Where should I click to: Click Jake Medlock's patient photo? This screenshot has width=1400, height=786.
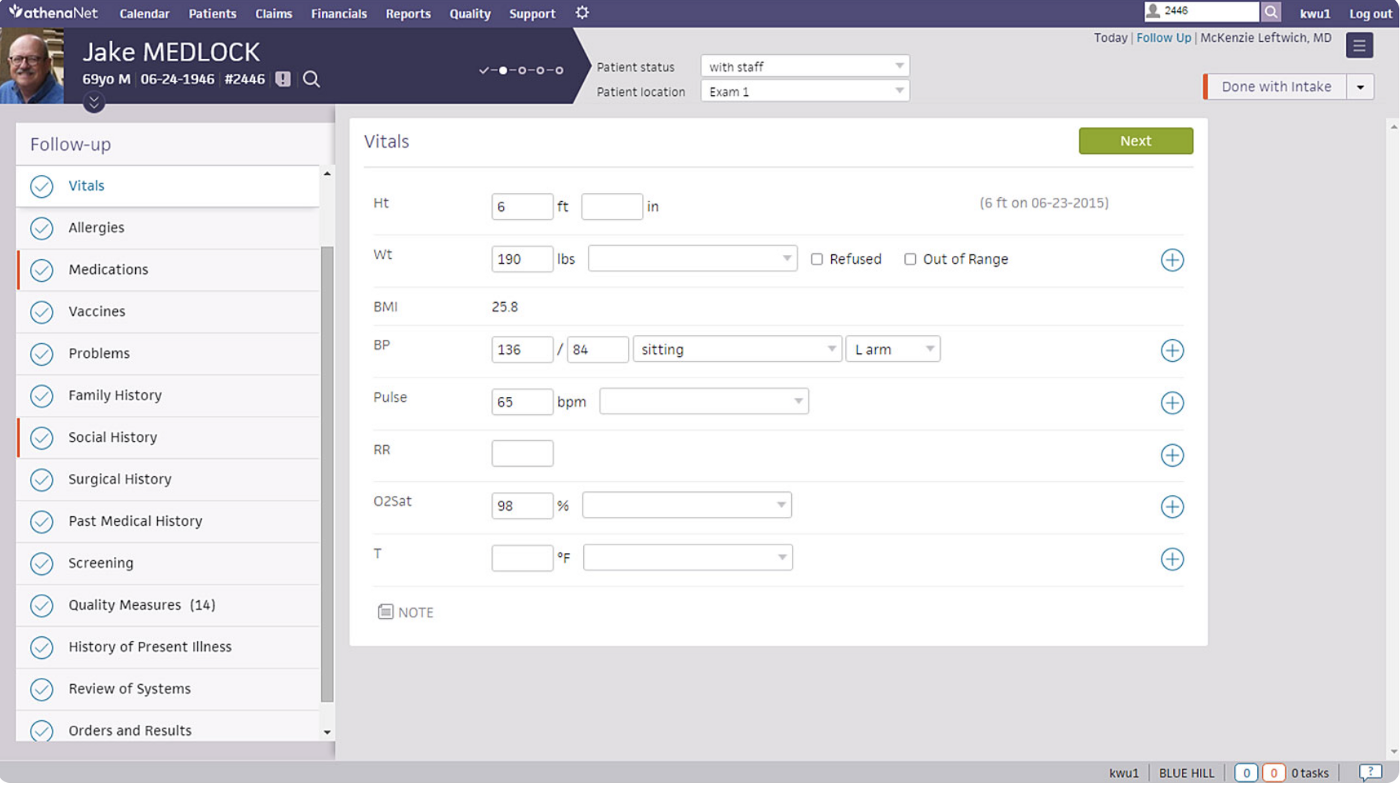click(32, 66)
